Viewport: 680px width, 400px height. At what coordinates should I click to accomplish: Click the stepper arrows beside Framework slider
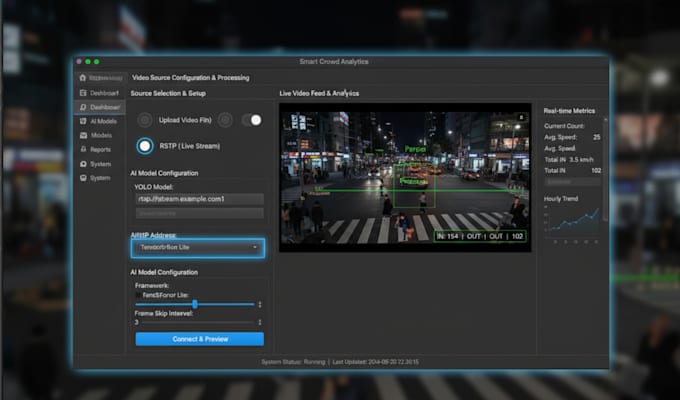coord(260,305)
